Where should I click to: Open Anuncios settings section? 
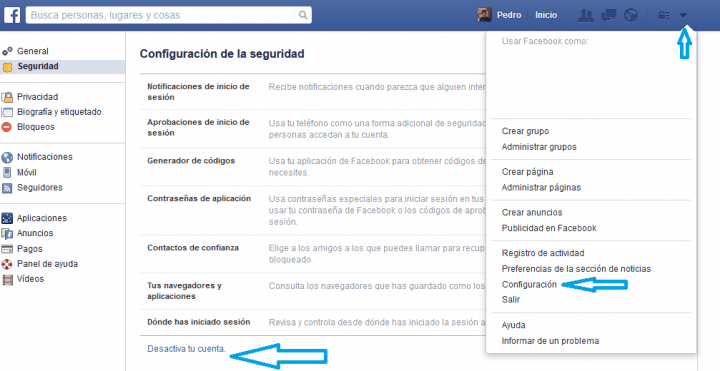[35, 233]
